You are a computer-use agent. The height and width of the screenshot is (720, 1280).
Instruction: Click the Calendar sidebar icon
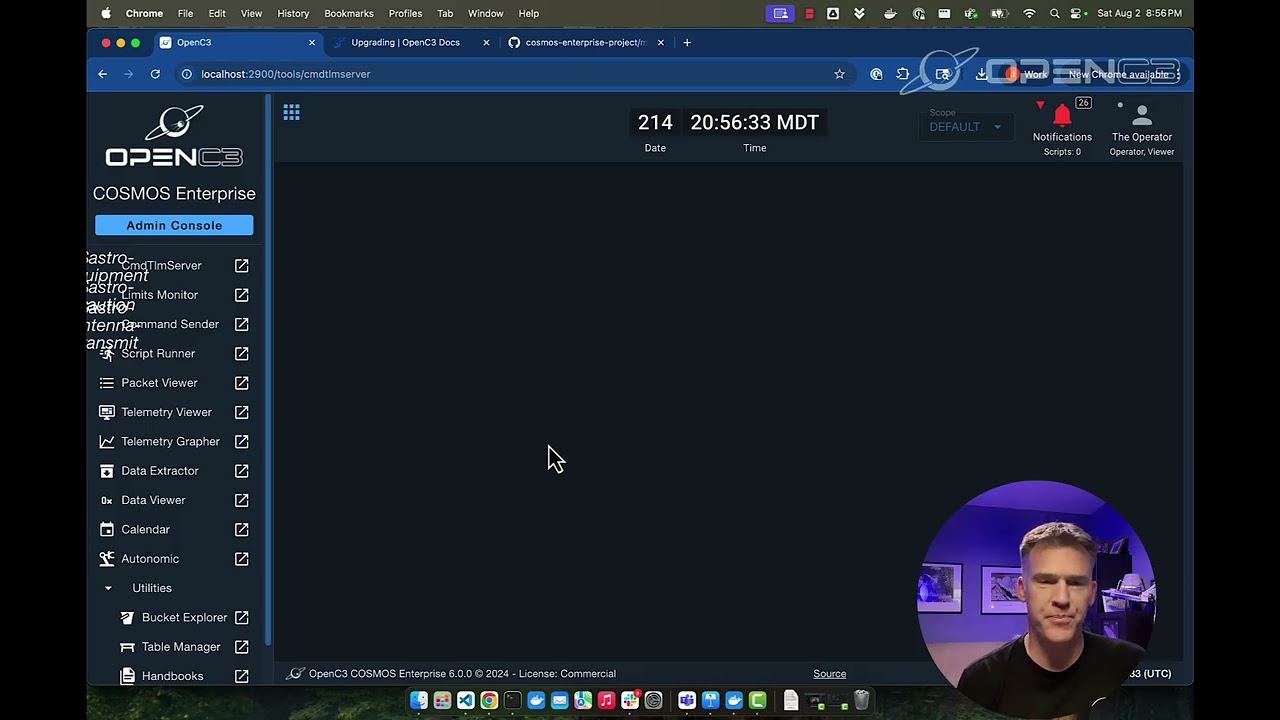tap(107, 529)
